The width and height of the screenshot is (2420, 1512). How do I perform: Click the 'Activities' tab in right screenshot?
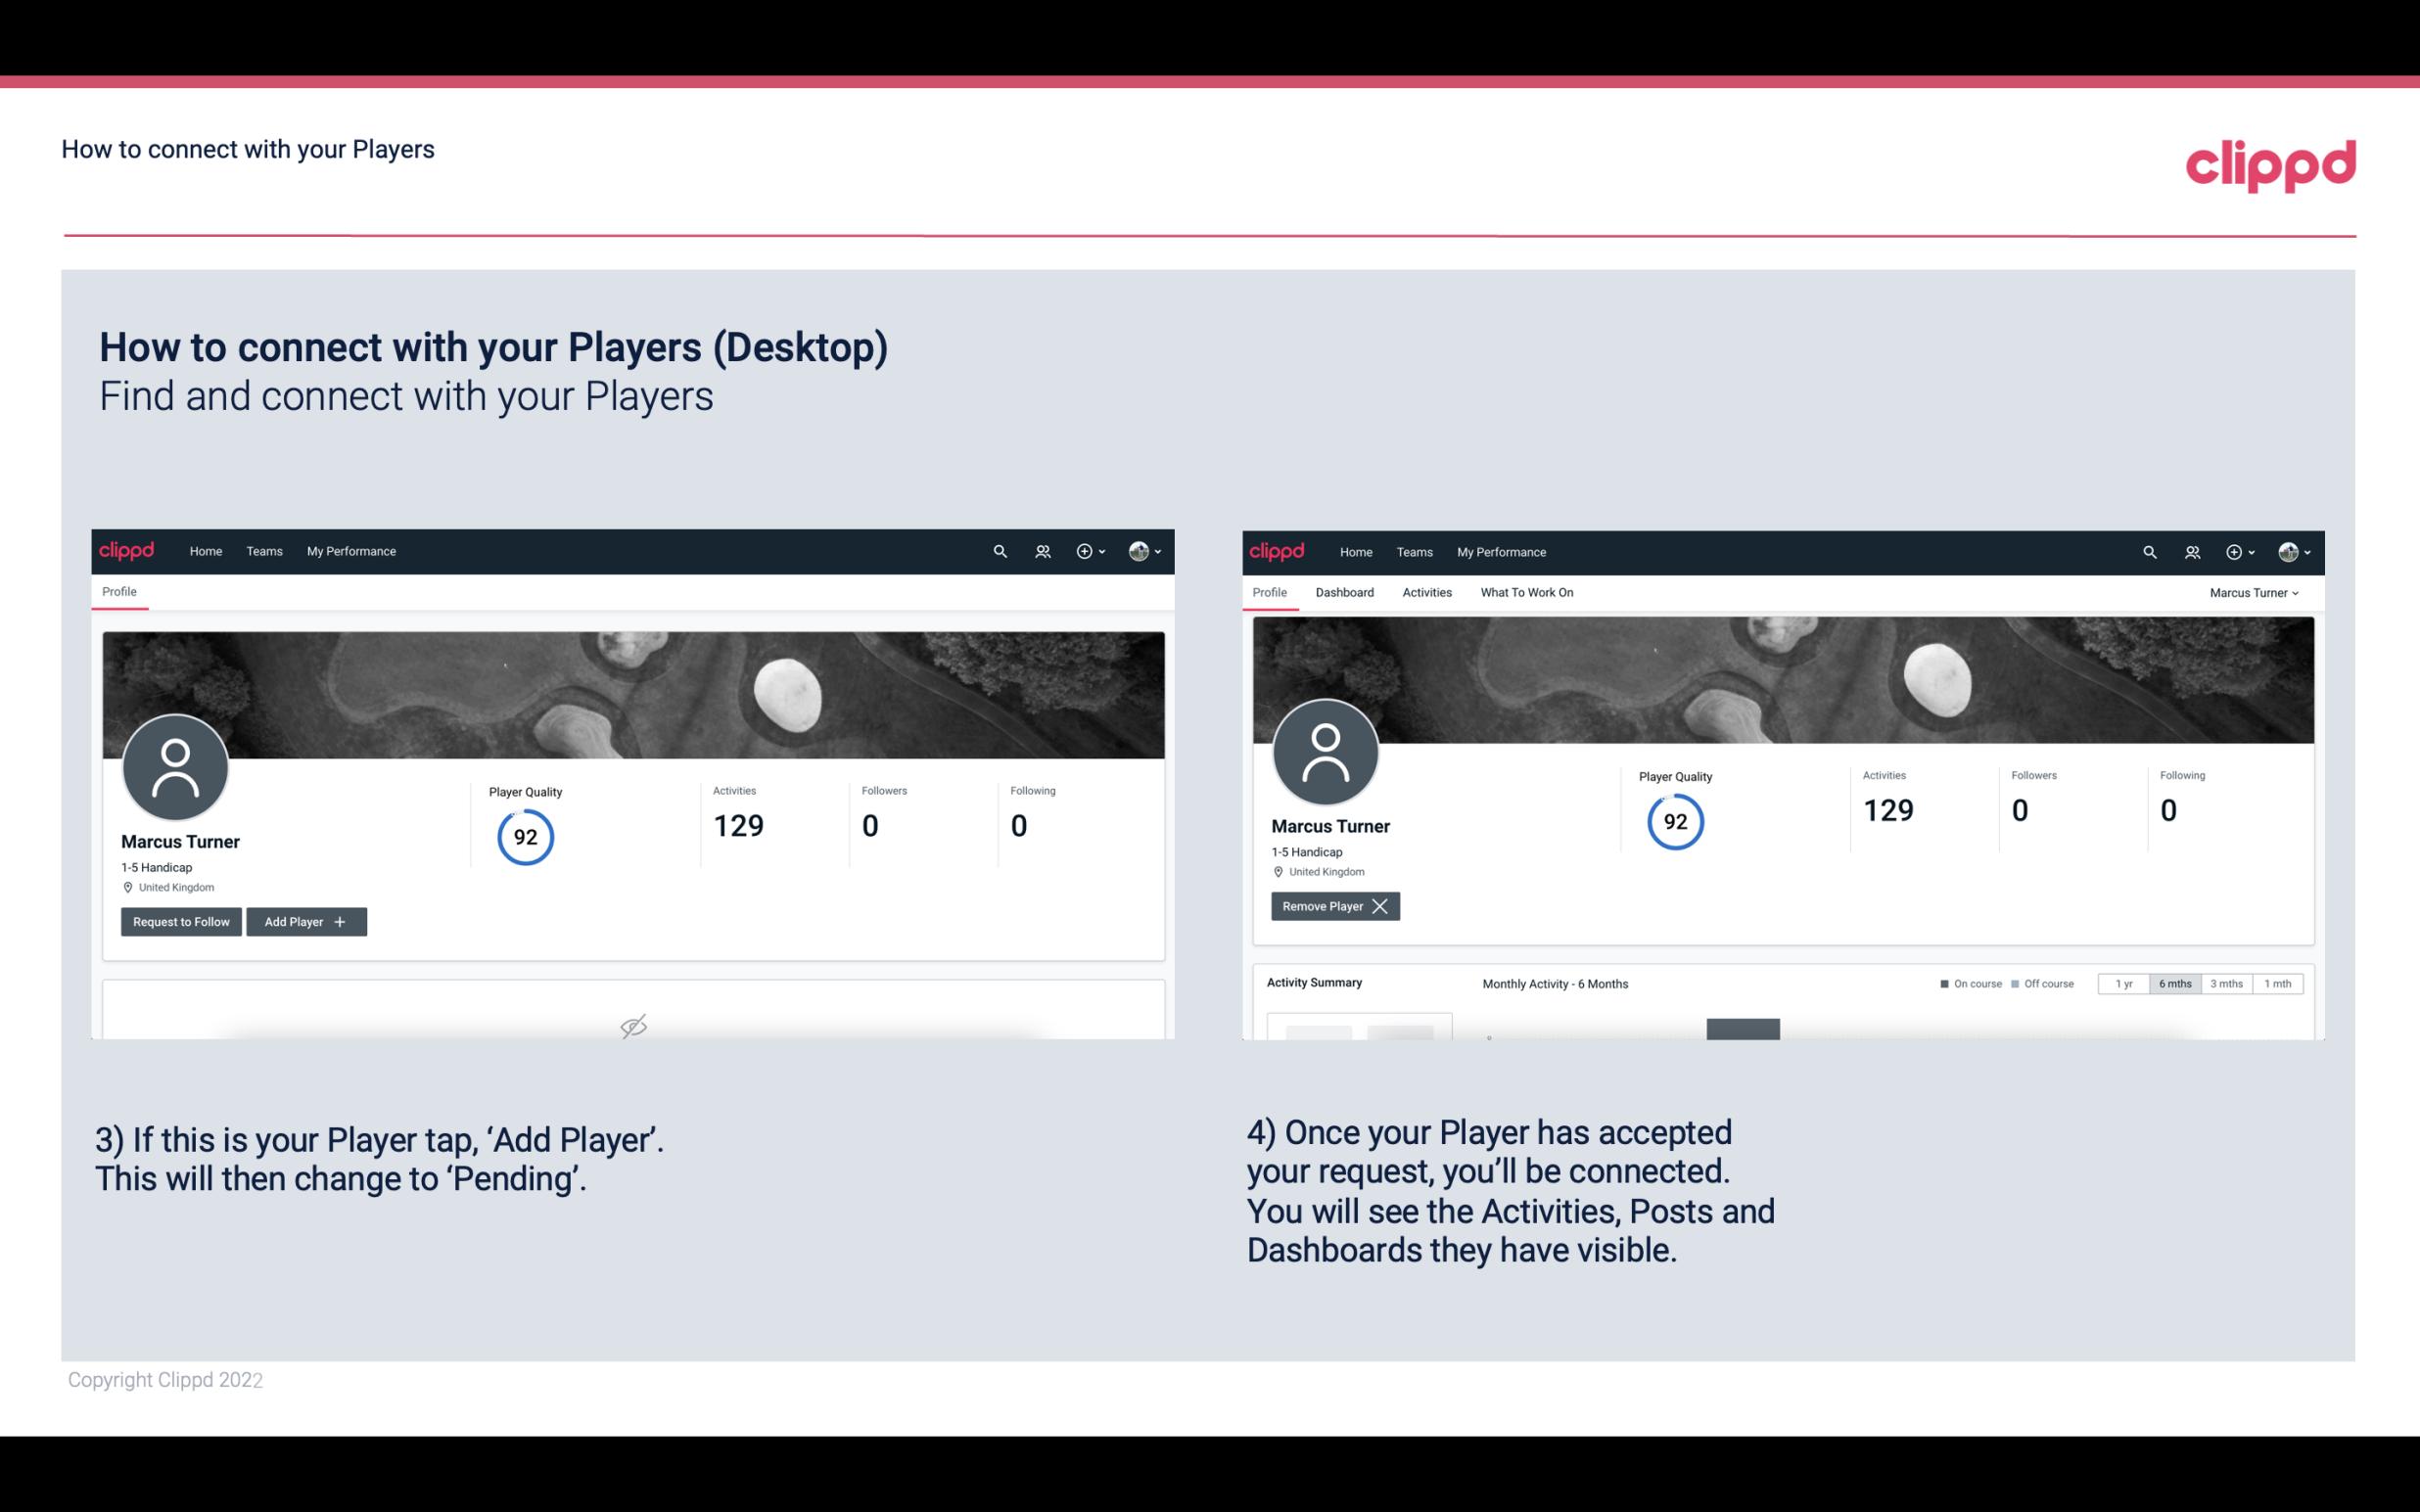(x=1427, y=592)
